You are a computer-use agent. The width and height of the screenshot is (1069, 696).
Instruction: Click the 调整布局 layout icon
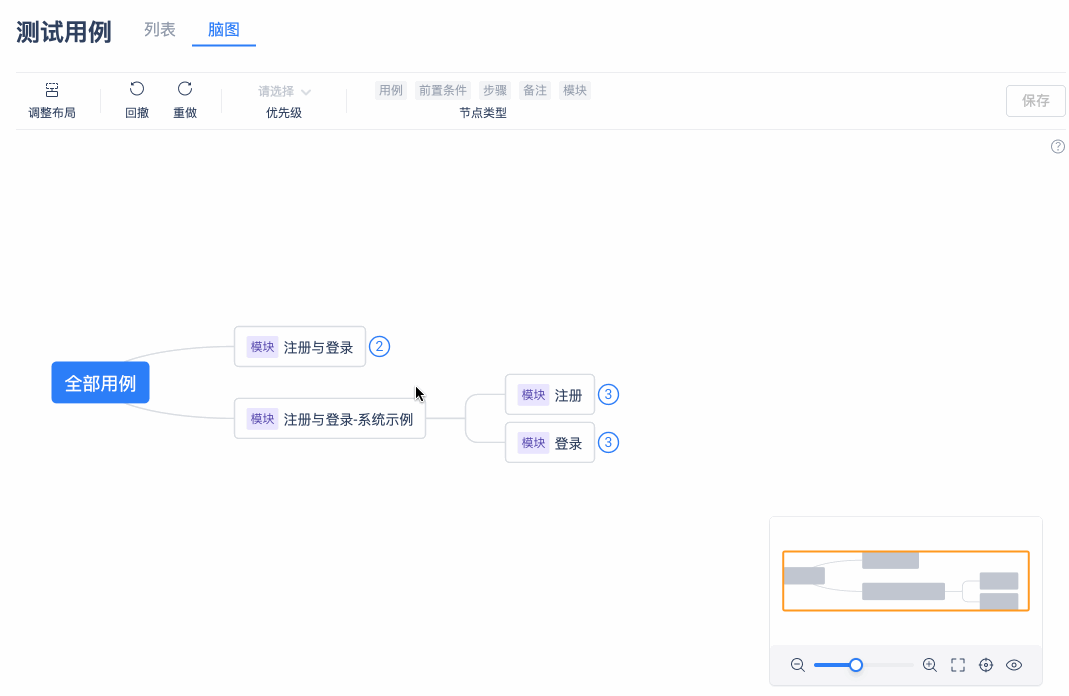(52, 90)
